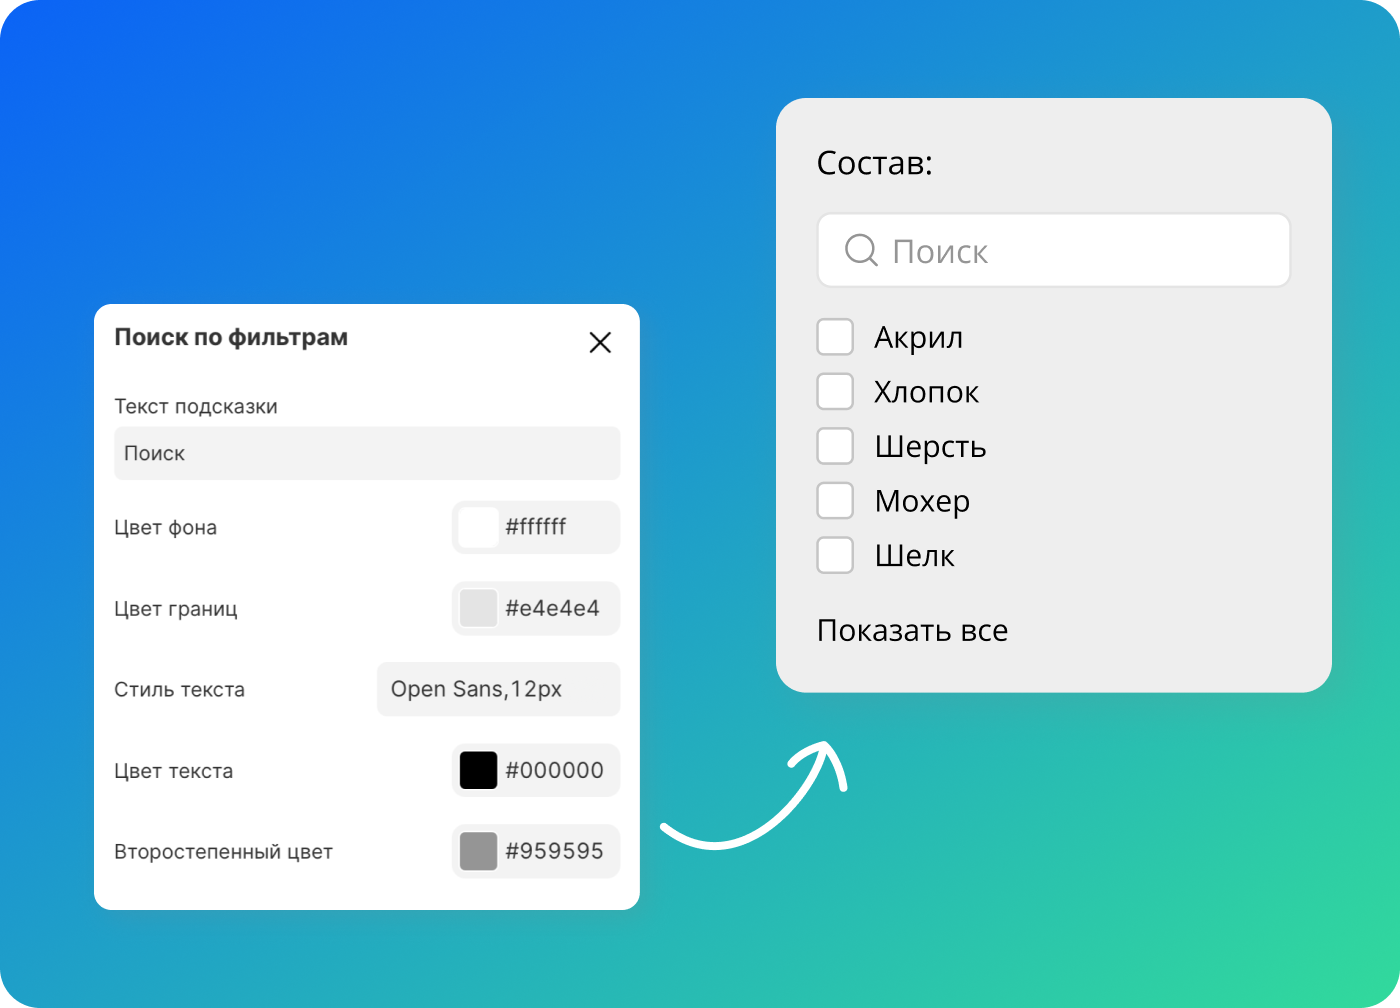Close the Поиск по фильтрам panel
Image resolution: width=1400 pixels, height=1008 pixels.
click(x=600, y=343)
